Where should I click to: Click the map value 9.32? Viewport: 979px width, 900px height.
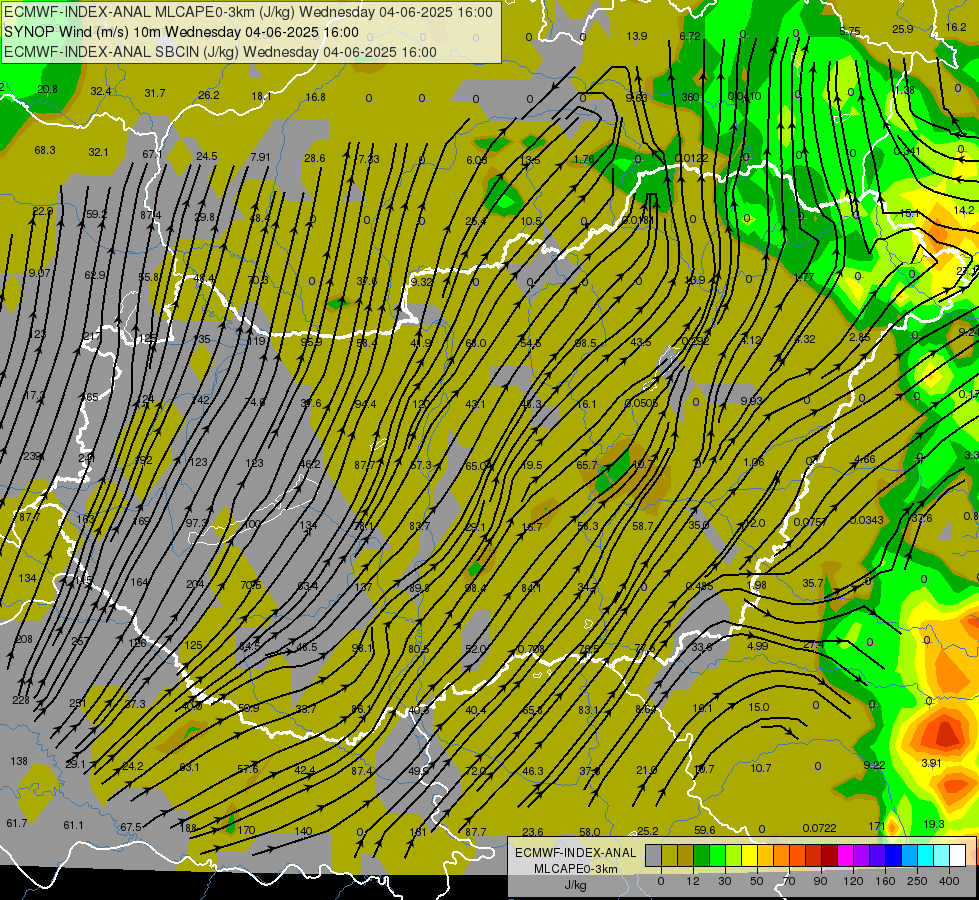pos(421,282)
